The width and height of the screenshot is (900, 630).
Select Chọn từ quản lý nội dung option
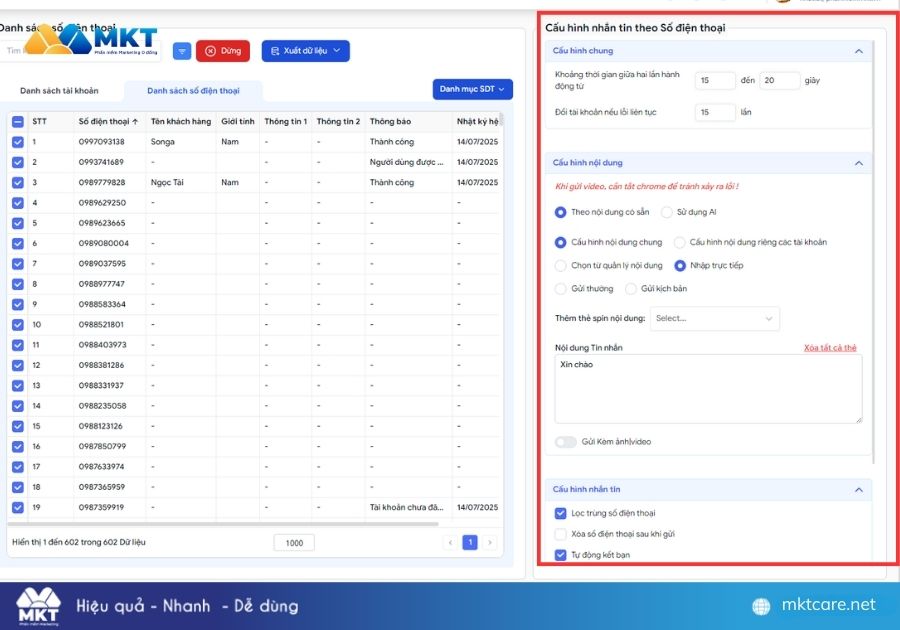click(560, 266)
